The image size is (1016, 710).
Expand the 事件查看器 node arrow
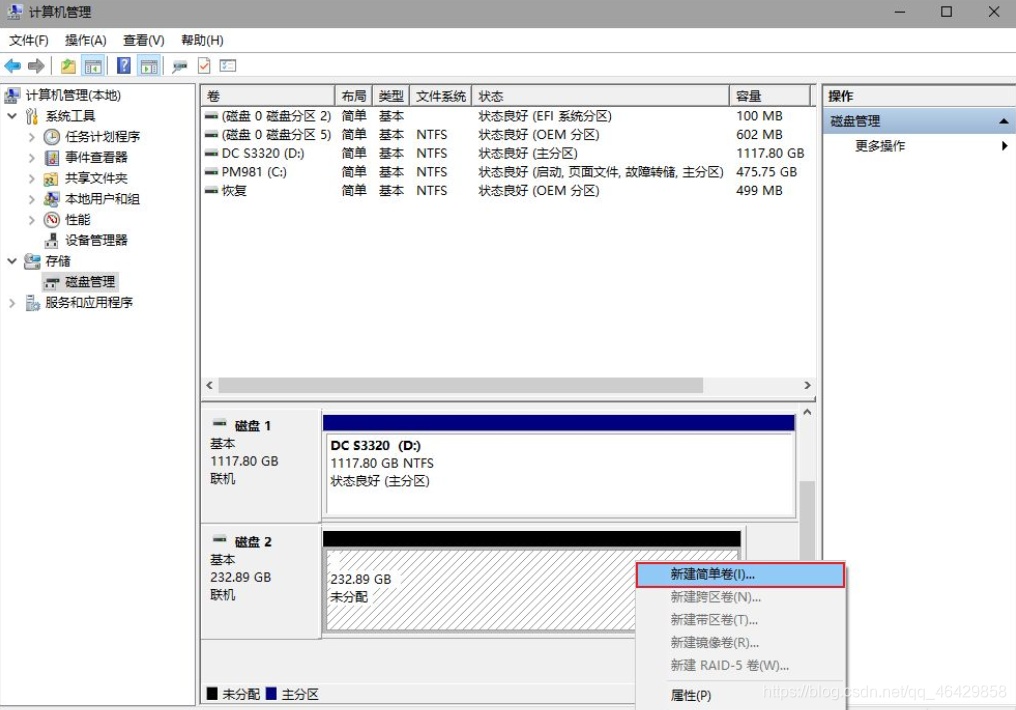(x=31, y=157)
